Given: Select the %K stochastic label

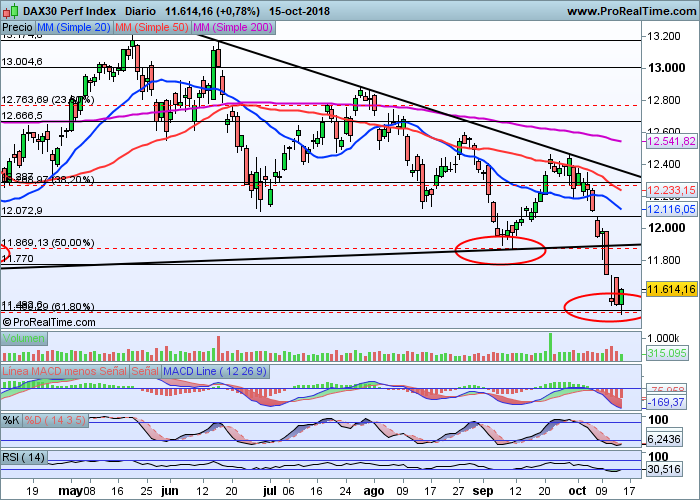Looking at the screenshot, I should [x=12, y=419].
